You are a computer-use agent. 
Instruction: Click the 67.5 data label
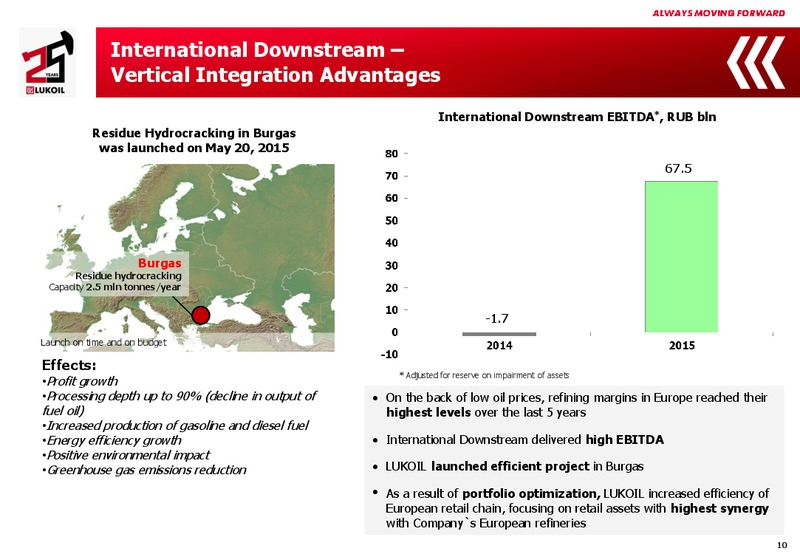tap(678, 169)
